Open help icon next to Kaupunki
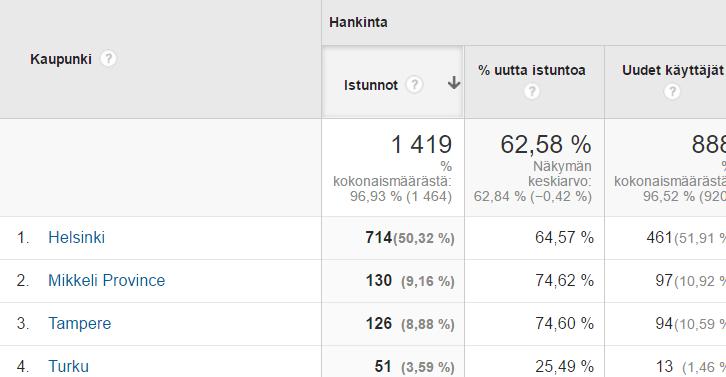This screenshot has height=377, width=726. [108, 59]
